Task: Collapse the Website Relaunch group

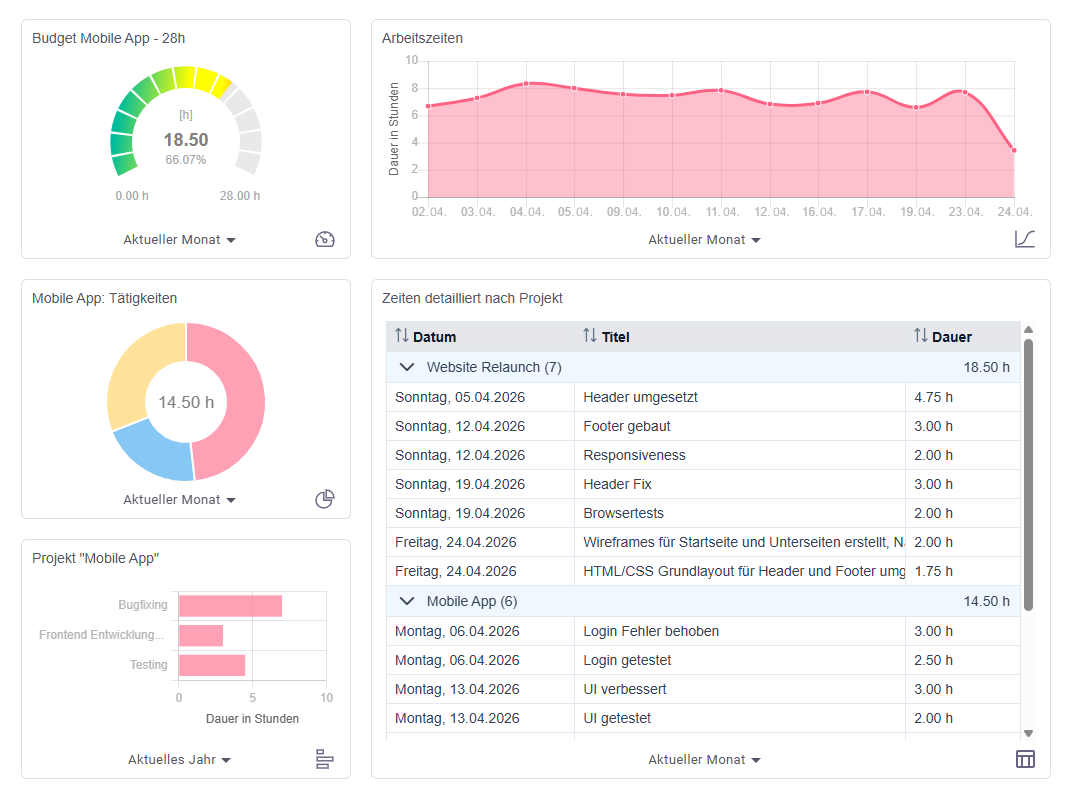Action: [x=407, y=367]
